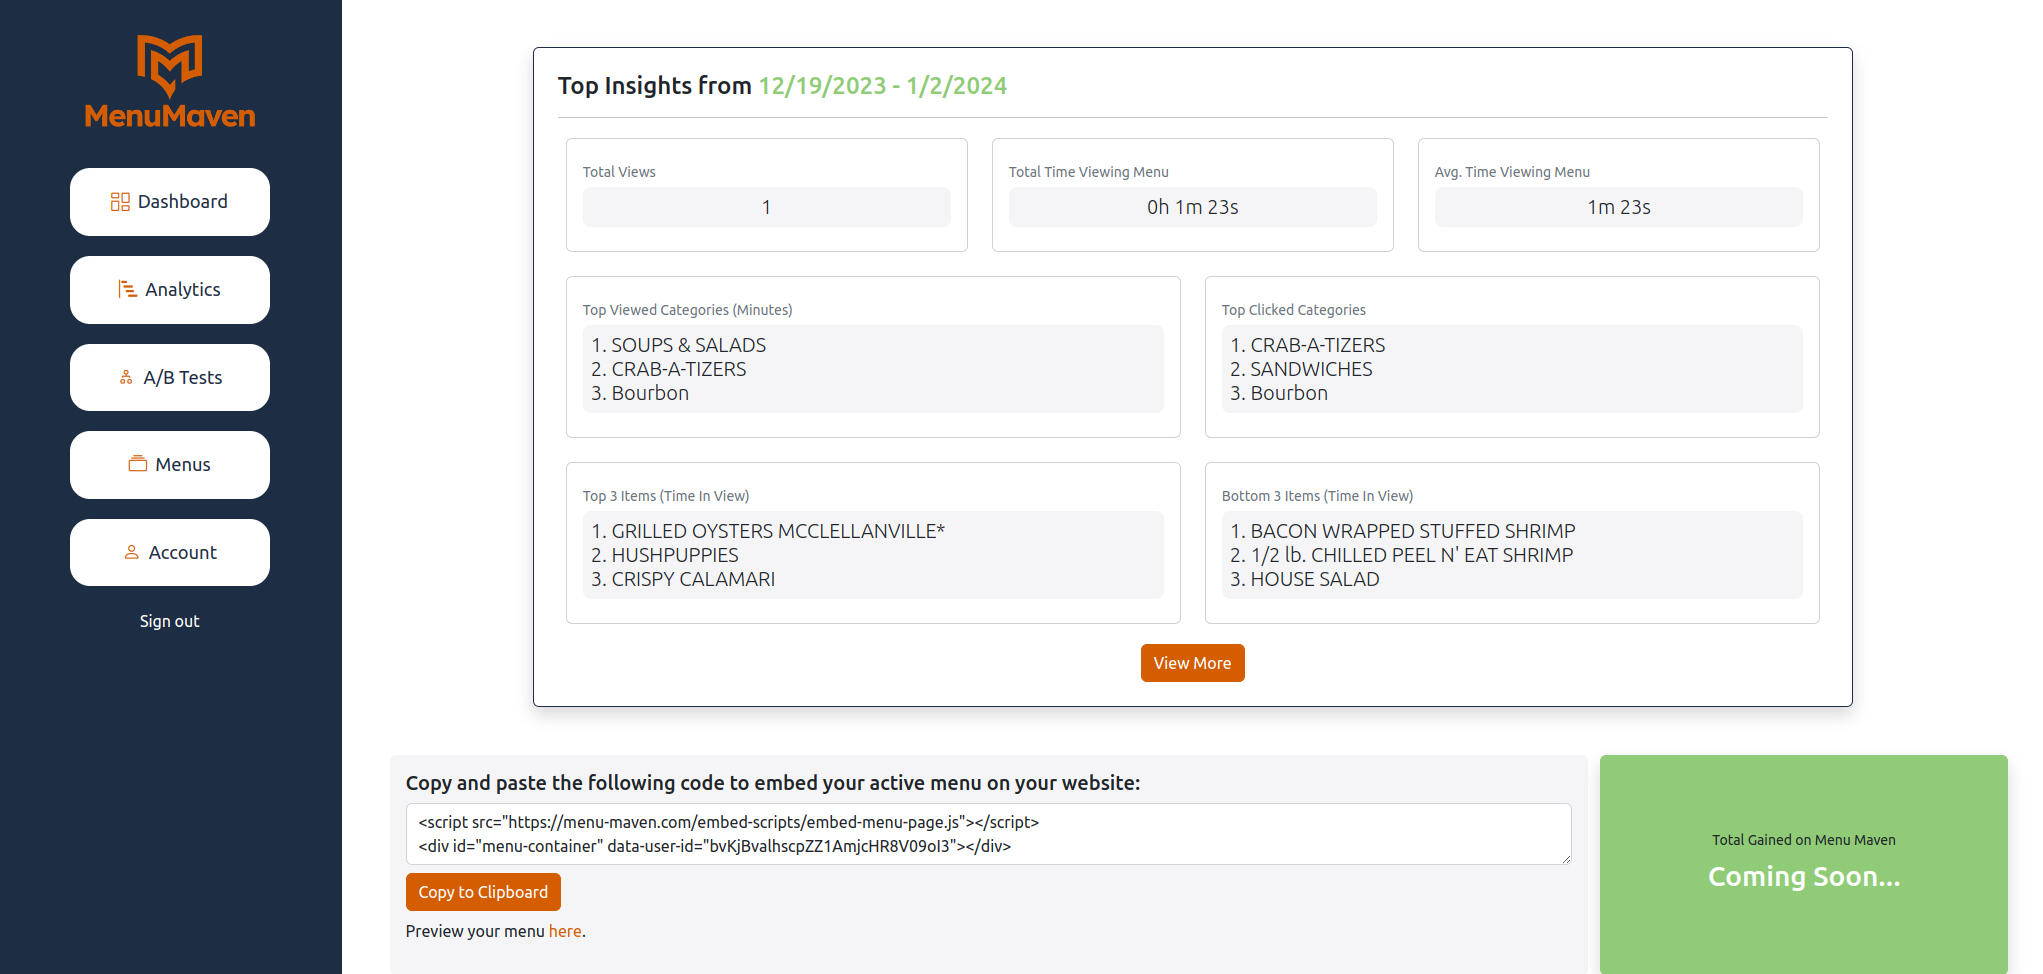Sign out of MenuMaven
This screenshot has width=2043, height=974.
(x=169, y=621)
